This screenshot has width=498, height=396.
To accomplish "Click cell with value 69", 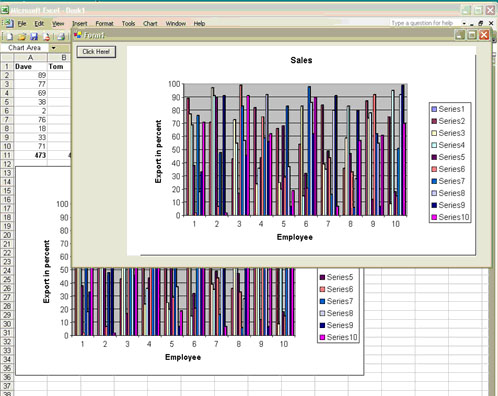I will coord(30,93).
